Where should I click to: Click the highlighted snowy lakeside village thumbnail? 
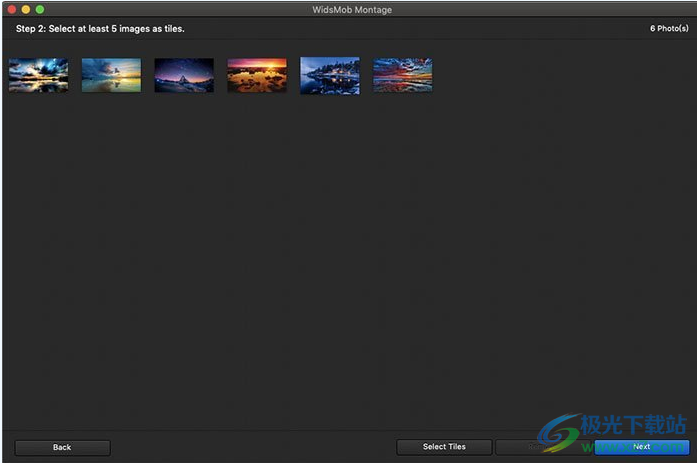coord(330,75)
